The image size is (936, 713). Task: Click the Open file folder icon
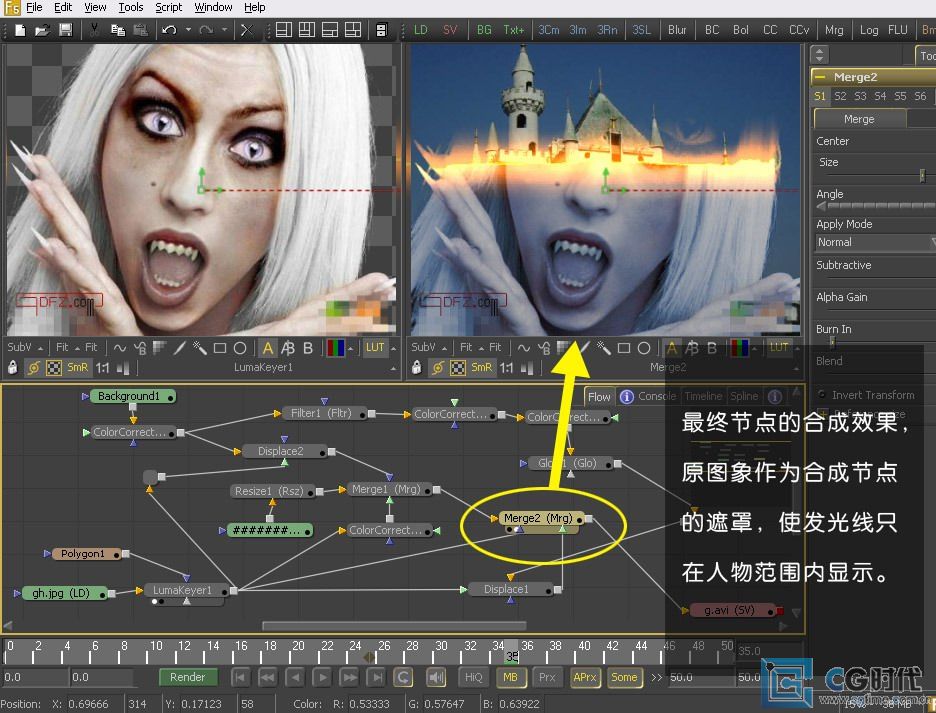coord(42,30)
